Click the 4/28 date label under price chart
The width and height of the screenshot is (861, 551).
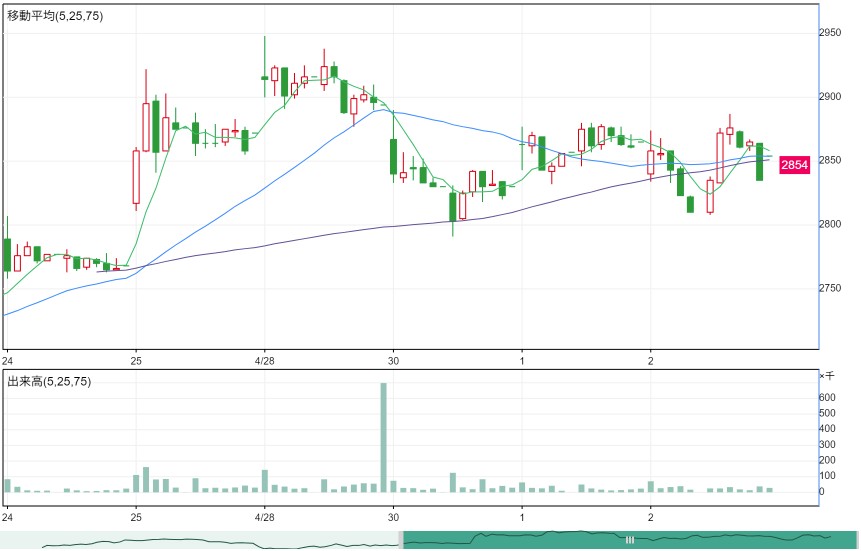click(x=265, y=361)
